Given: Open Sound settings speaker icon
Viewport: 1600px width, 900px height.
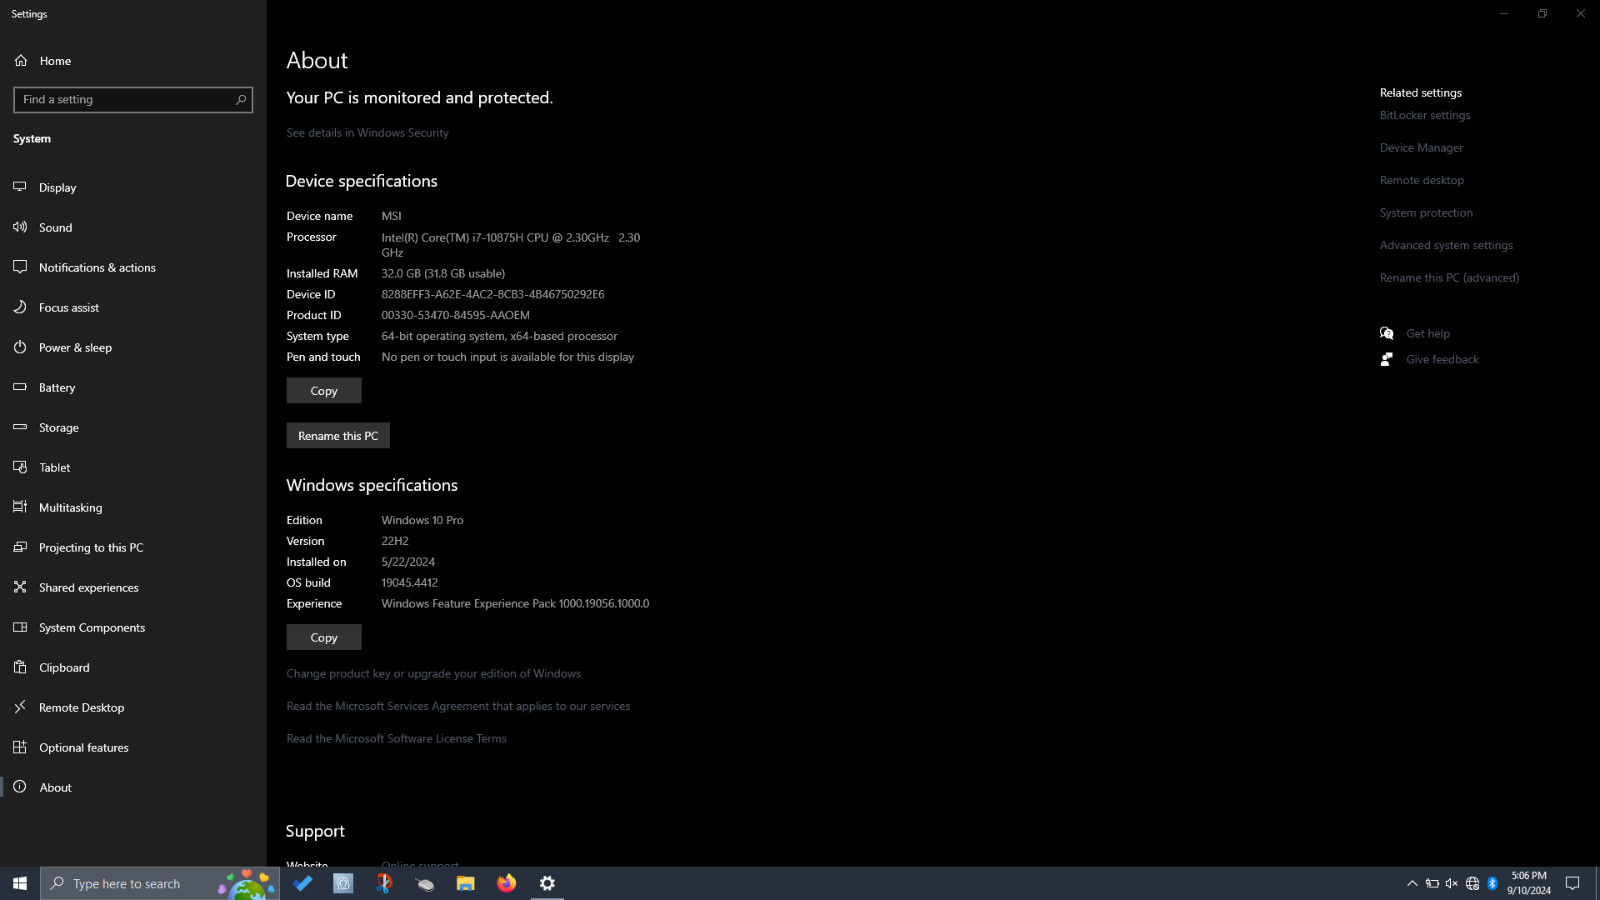Looking at the screenshot, I should (20, 227).
